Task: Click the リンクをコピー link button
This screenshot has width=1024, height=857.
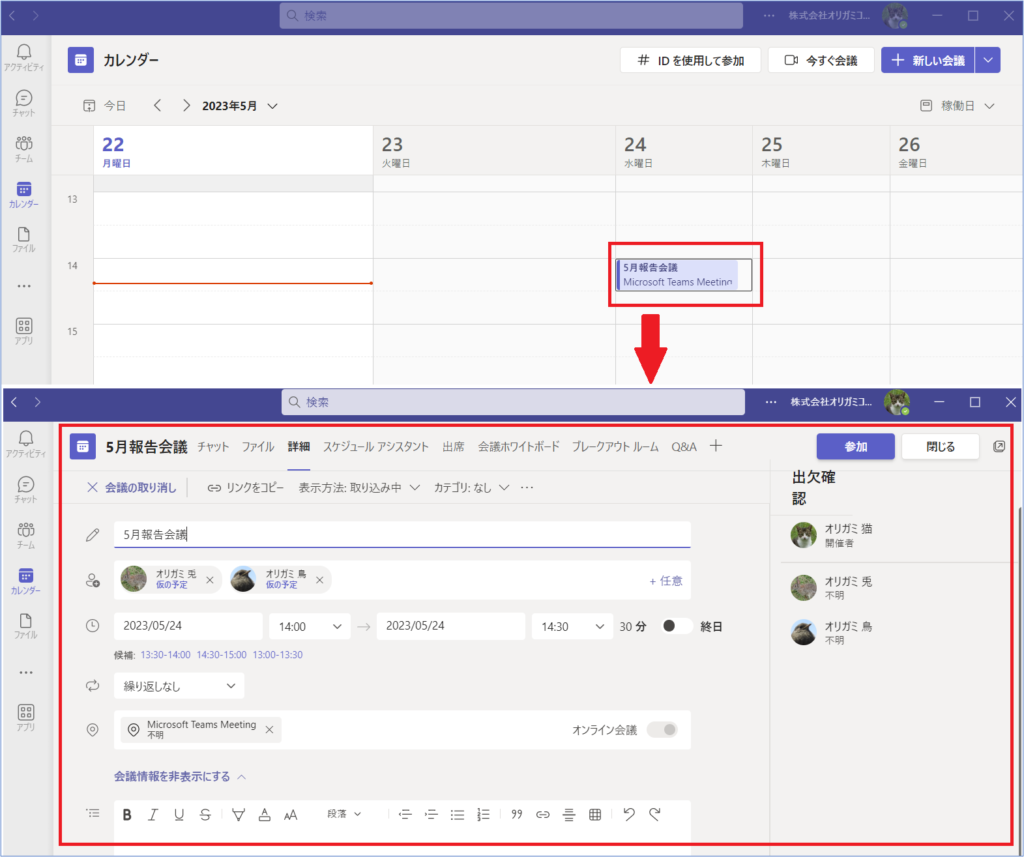Action: pos(246,487)
